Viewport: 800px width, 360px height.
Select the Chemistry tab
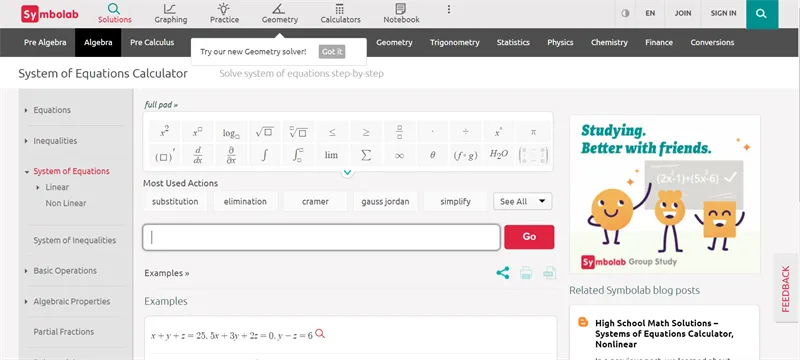[609, 42]
